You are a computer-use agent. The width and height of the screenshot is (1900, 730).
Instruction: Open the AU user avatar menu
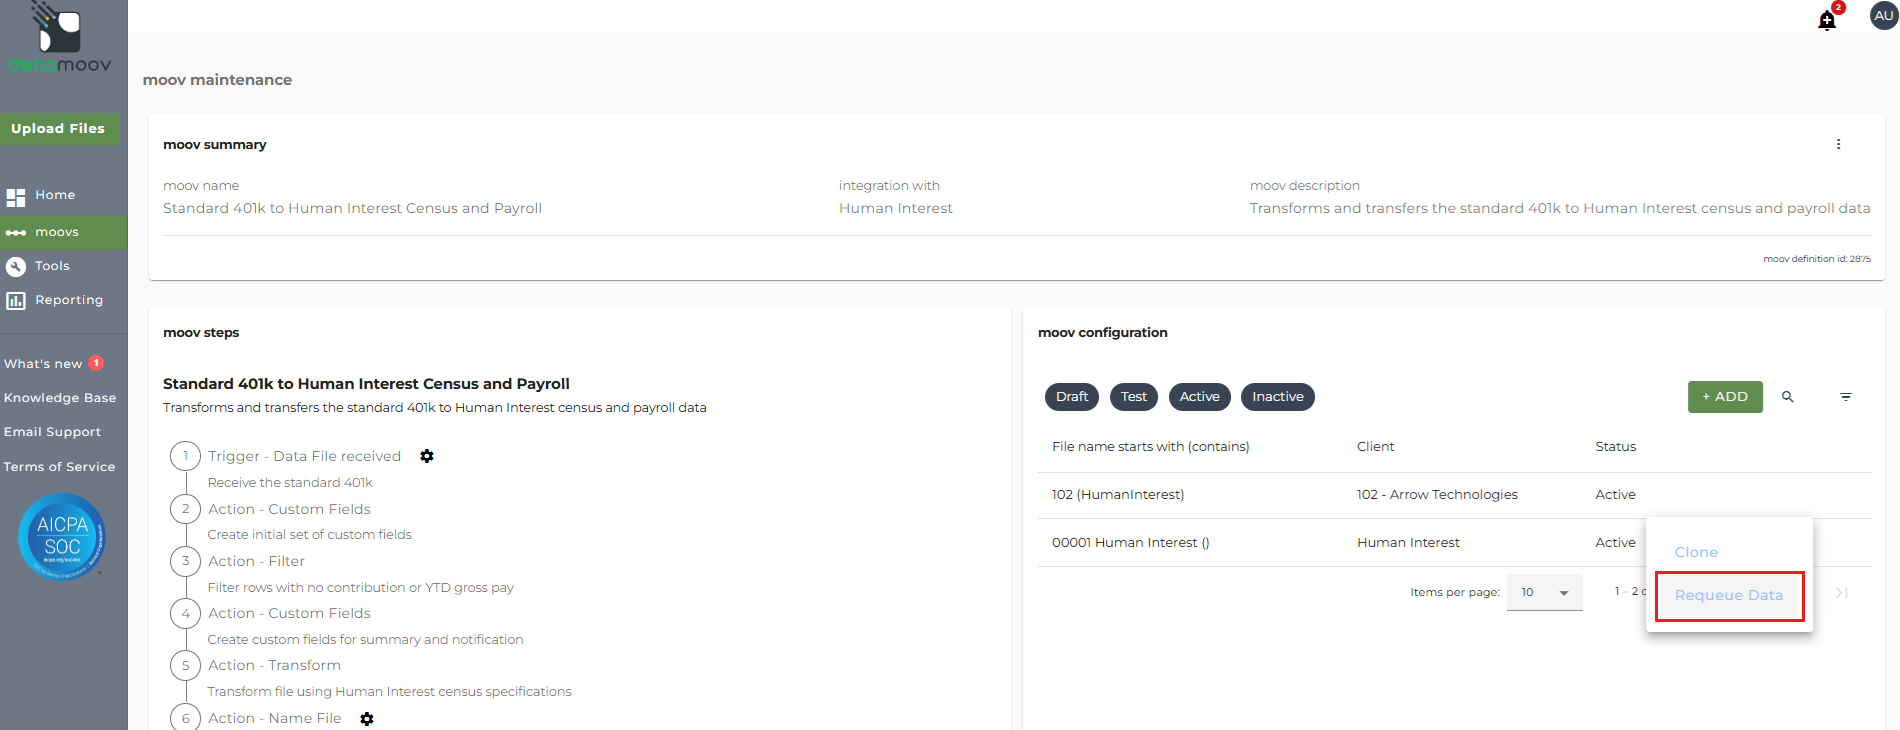tap(1884, 16)
